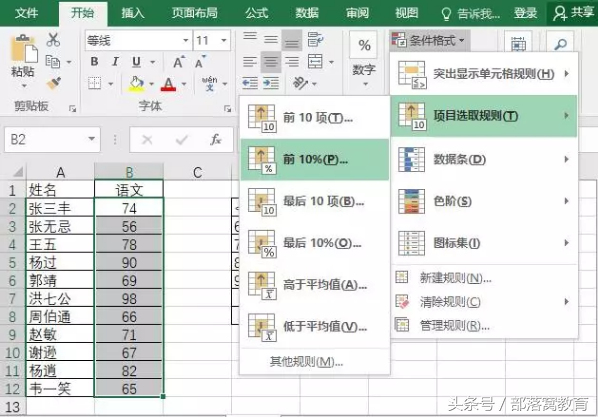Select 前 10%(P) rule
Screen dimensions: 598x417
pos(315,159)
